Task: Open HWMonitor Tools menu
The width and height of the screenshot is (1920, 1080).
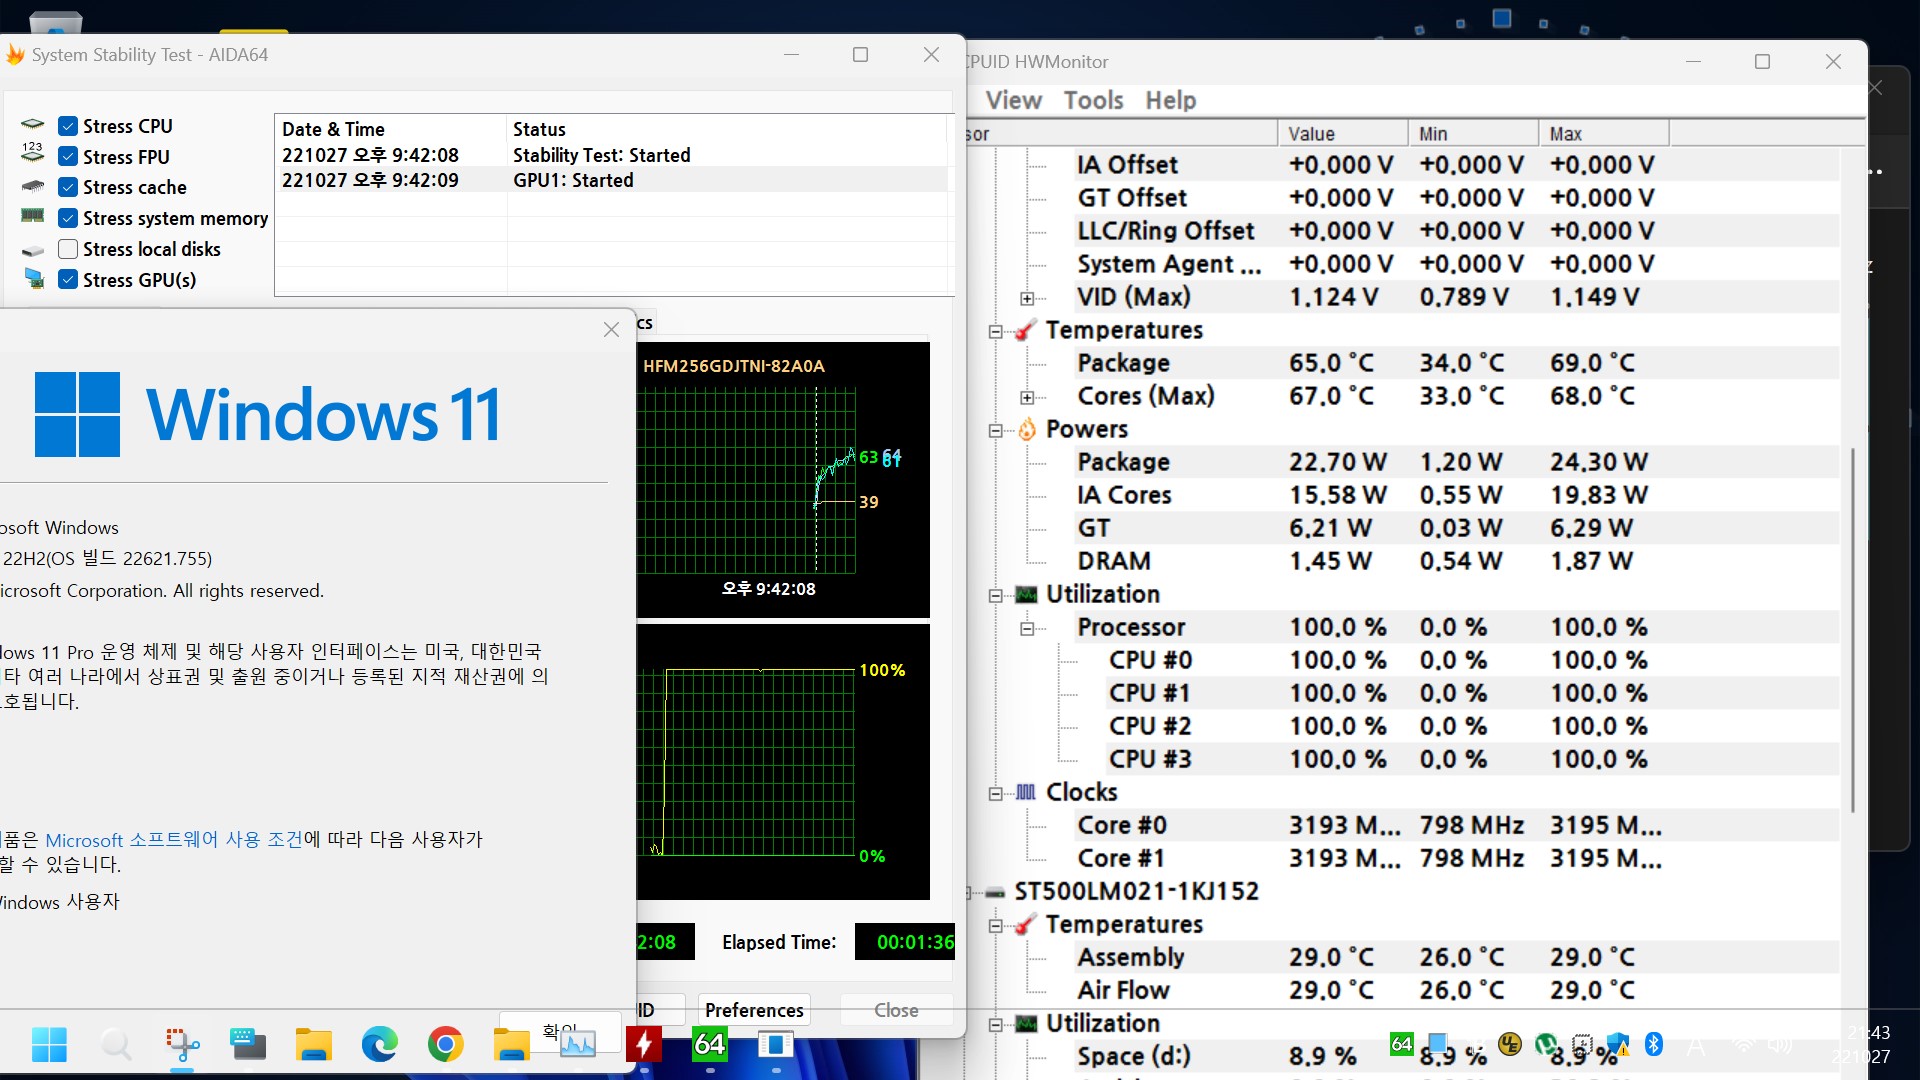Action: [x=1093, y=100]
